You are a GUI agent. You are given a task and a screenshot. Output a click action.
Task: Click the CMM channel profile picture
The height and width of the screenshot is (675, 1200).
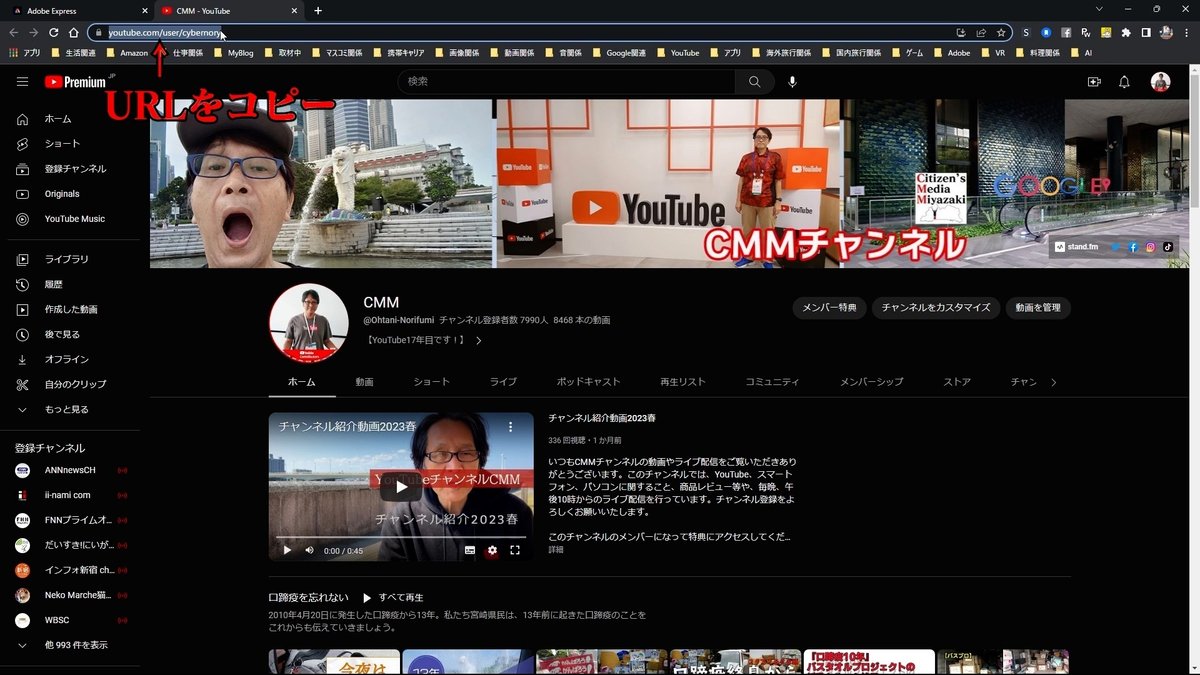tap(308, 322)
